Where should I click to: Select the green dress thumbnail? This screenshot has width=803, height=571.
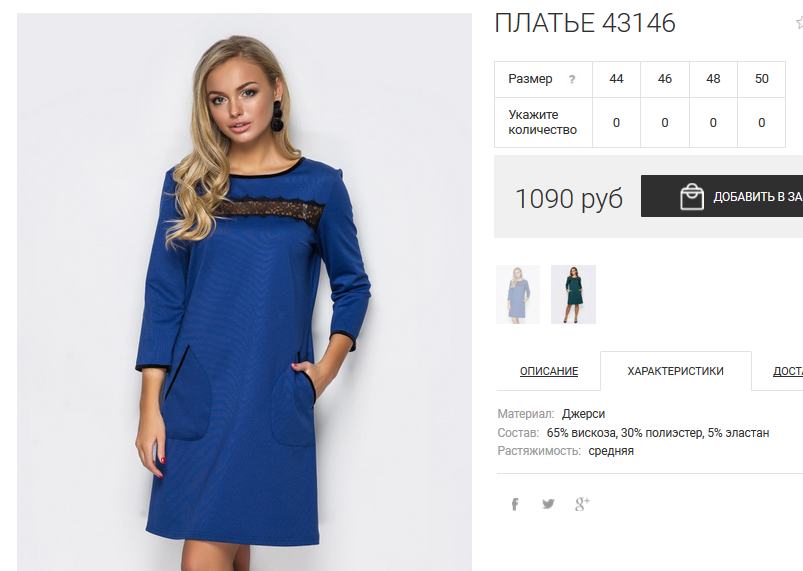point(573,294)
